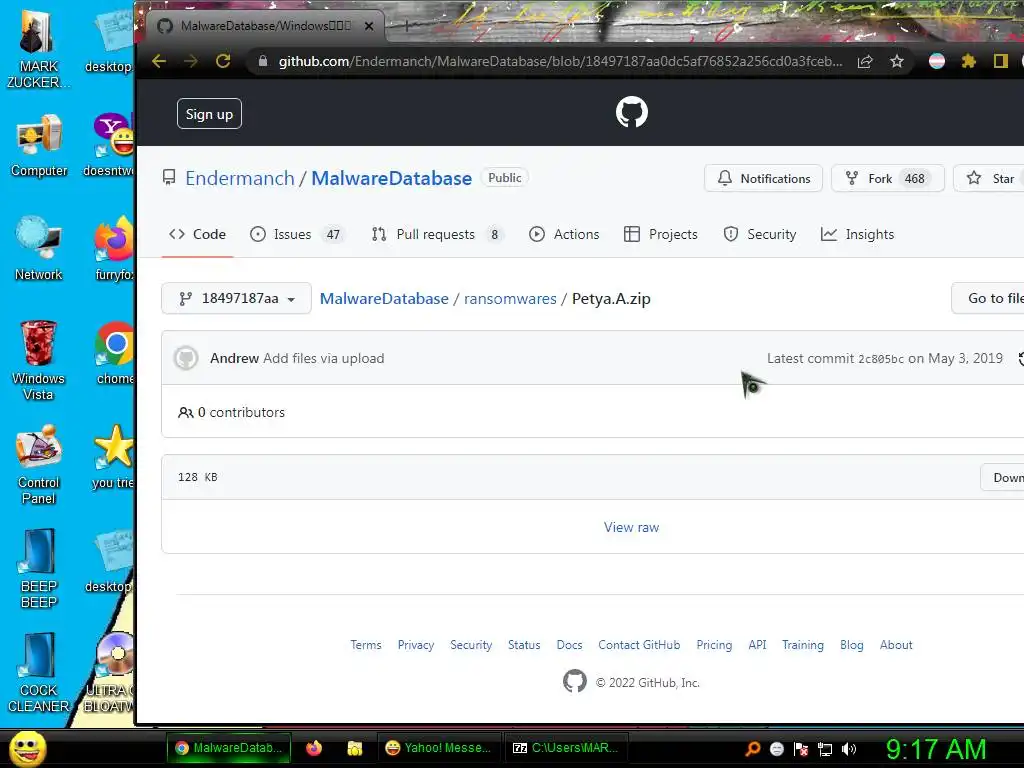The image size is (1024, 768).
Task: Click the Firefox icon in taskbar
Action: [314, 748]
